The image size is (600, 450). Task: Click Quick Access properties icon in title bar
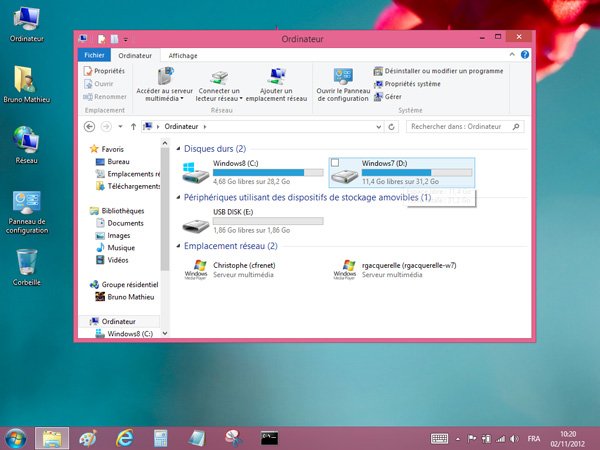pyautogui.click(x=102, y=39)
